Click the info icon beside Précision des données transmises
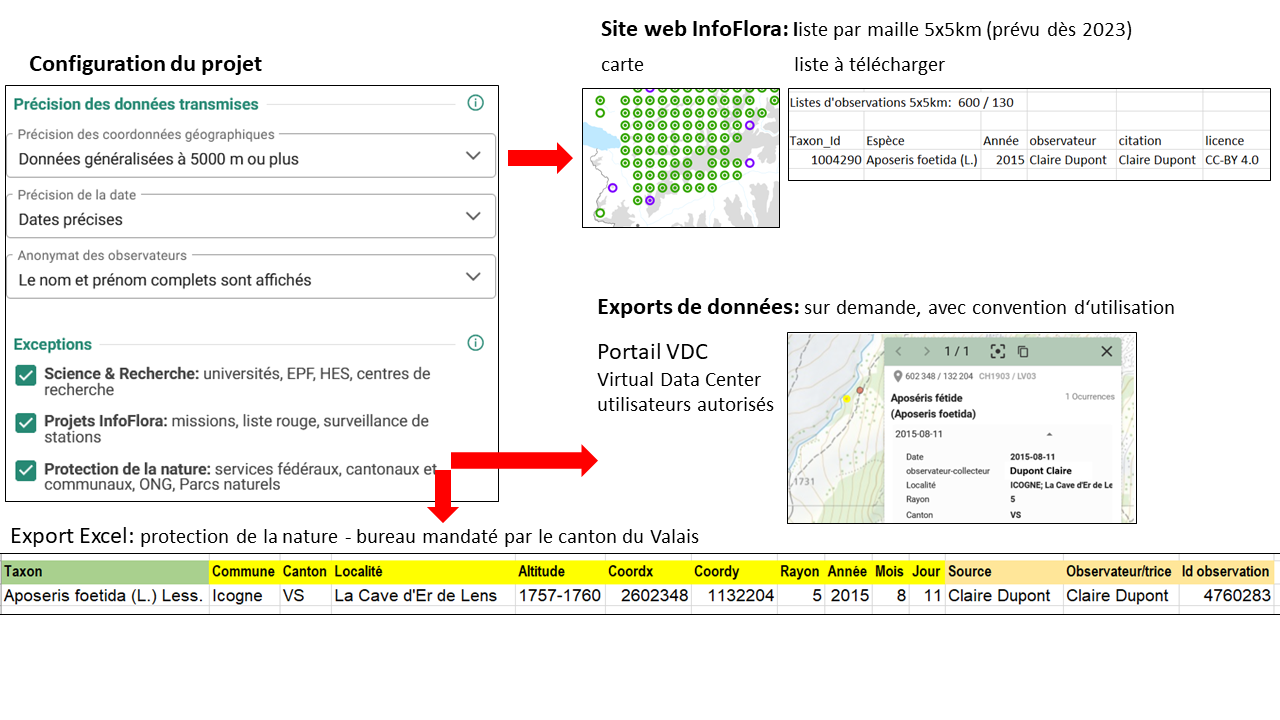This screenshot has height=720, width=1280. 476,103
